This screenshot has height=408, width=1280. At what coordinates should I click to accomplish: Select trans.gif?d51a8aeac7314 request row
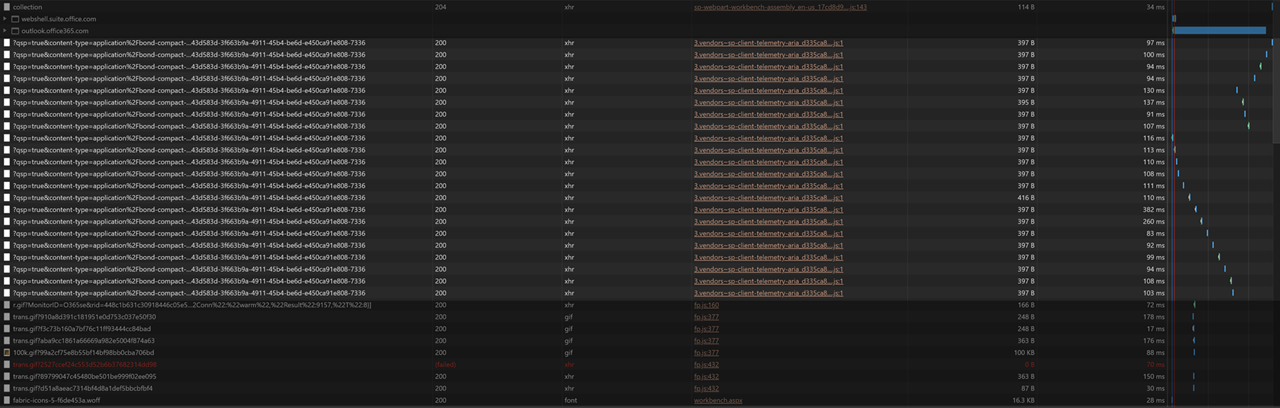[640, 388]
